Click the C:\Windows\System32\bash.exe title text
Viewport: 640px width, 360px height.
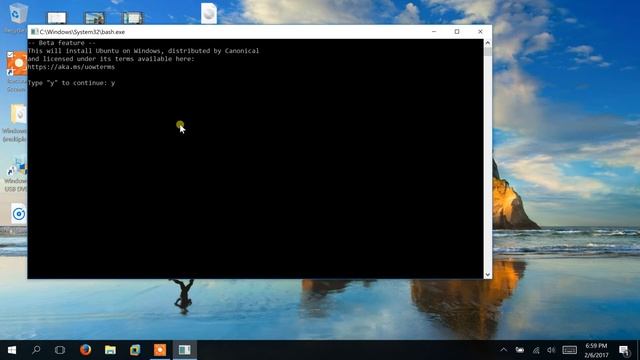(x=82, y=32)
